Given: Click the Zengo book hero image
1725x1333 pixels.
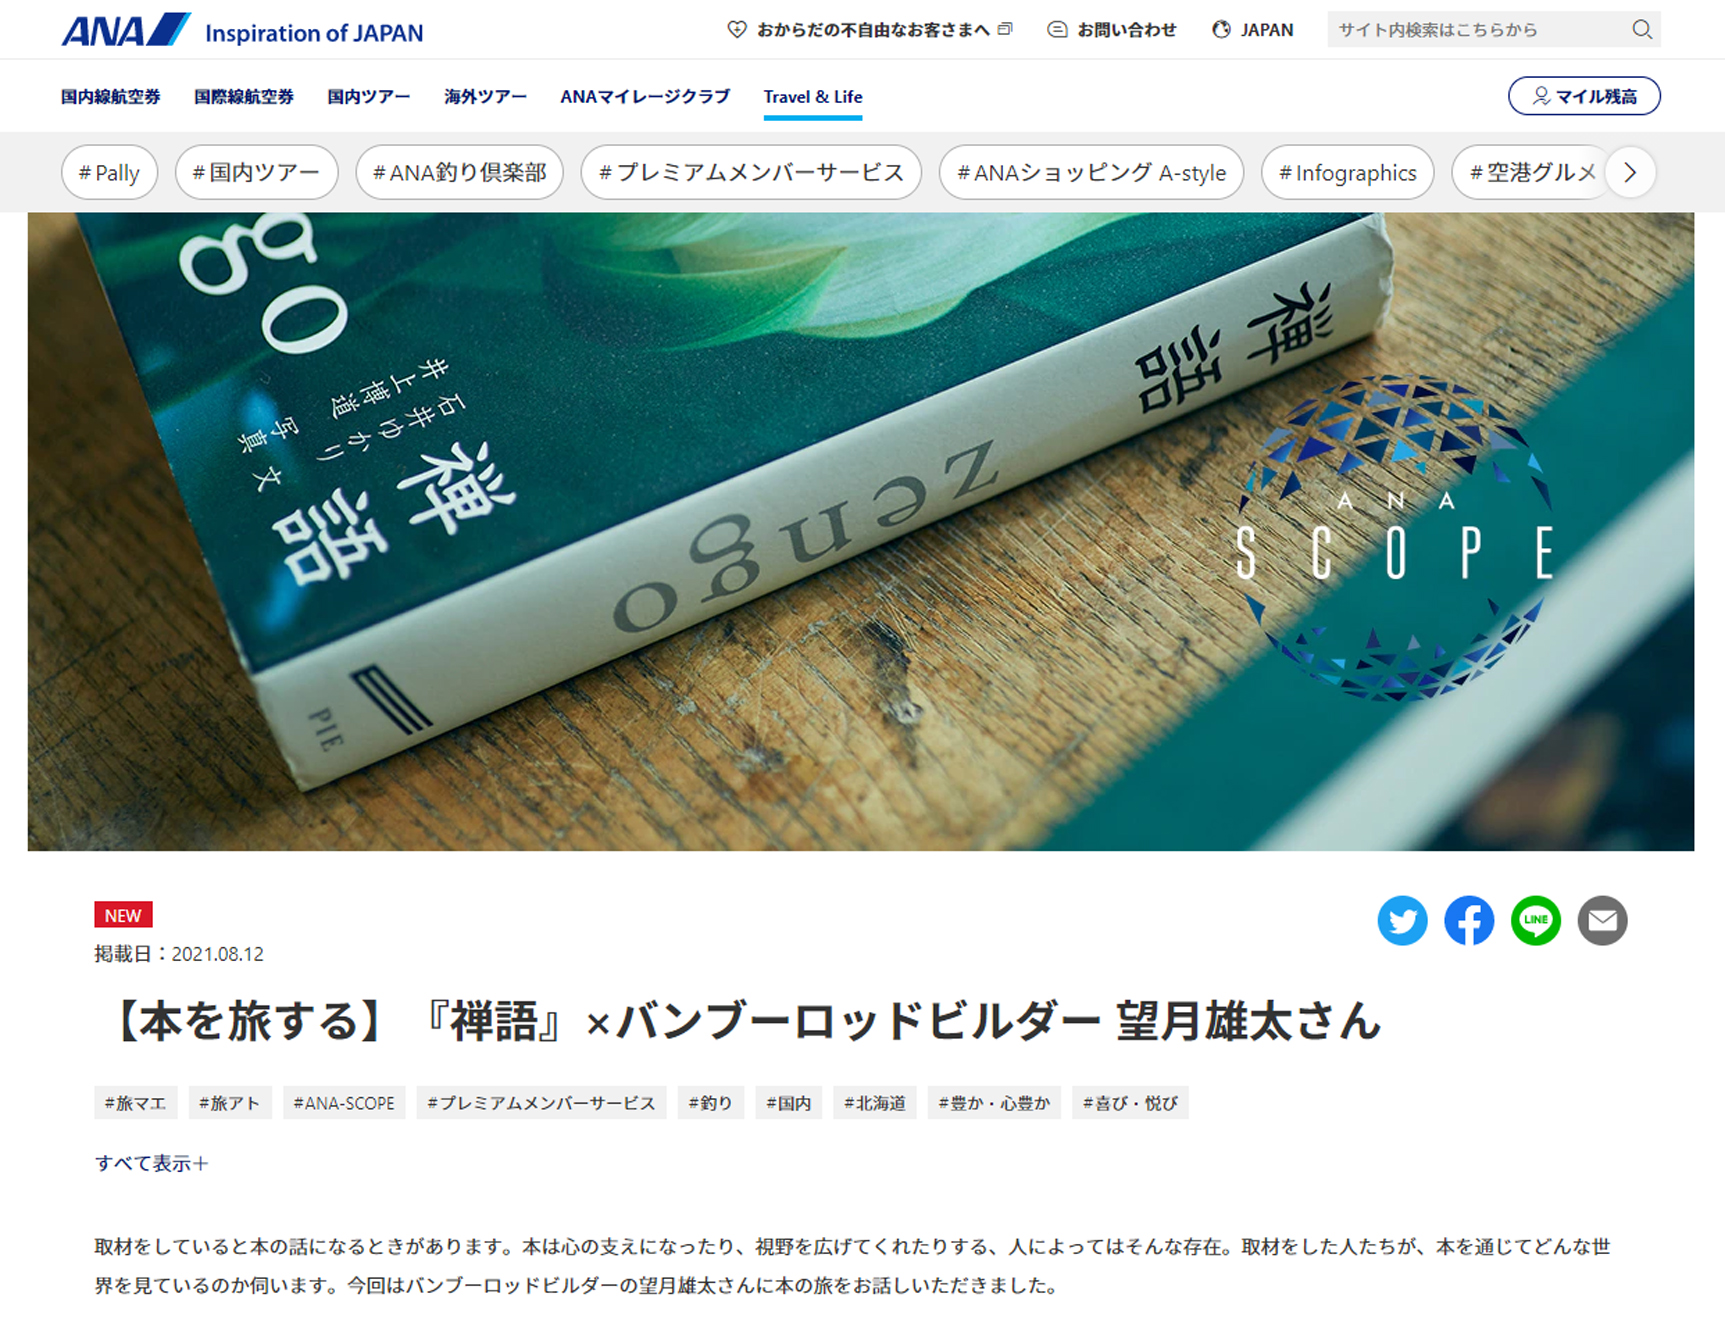Looking at the screenshot, I should [861, 531].
